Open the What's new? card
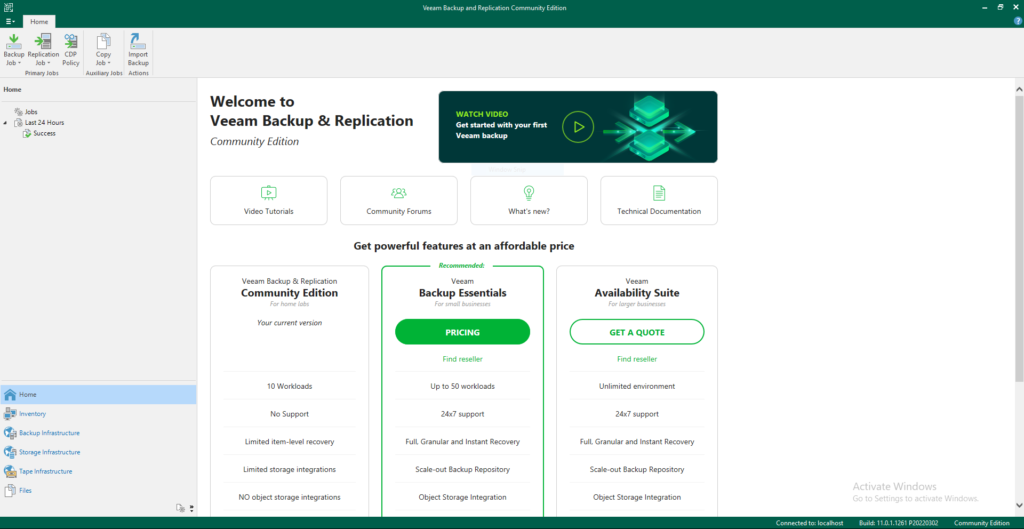 point(528,200)
